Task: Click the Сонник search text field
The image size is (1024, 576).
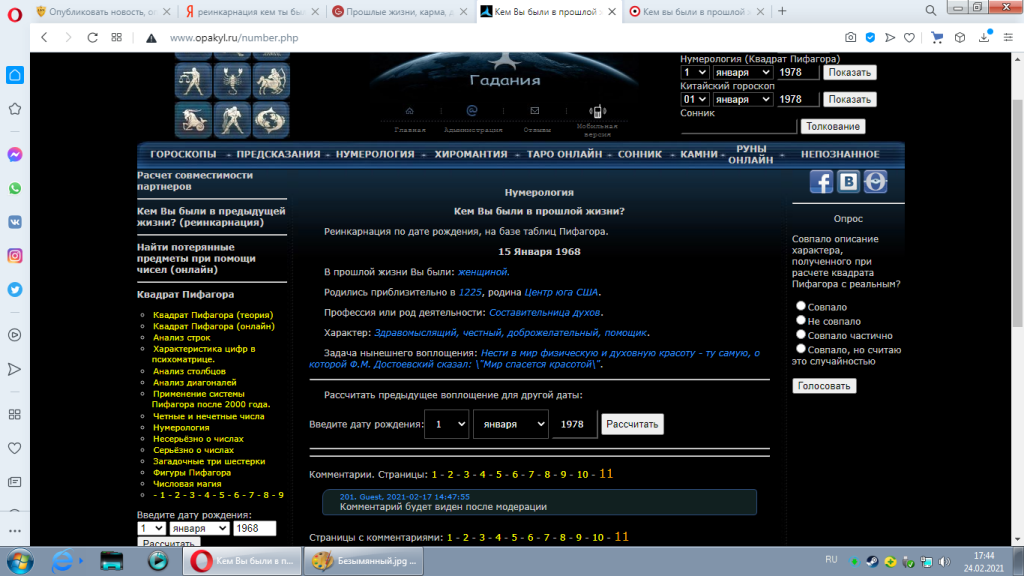Action: 738,126
